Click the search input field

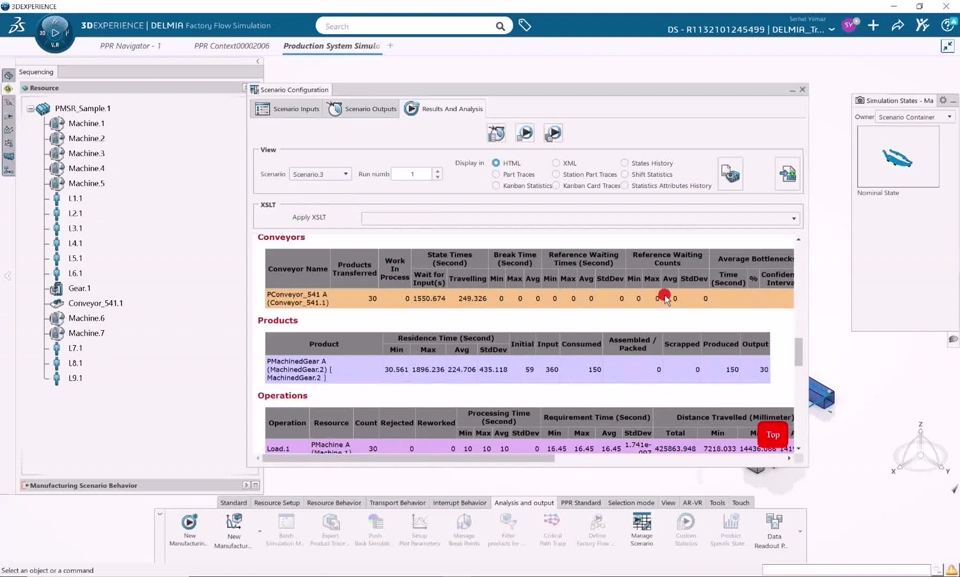click(x=407, y=26)
